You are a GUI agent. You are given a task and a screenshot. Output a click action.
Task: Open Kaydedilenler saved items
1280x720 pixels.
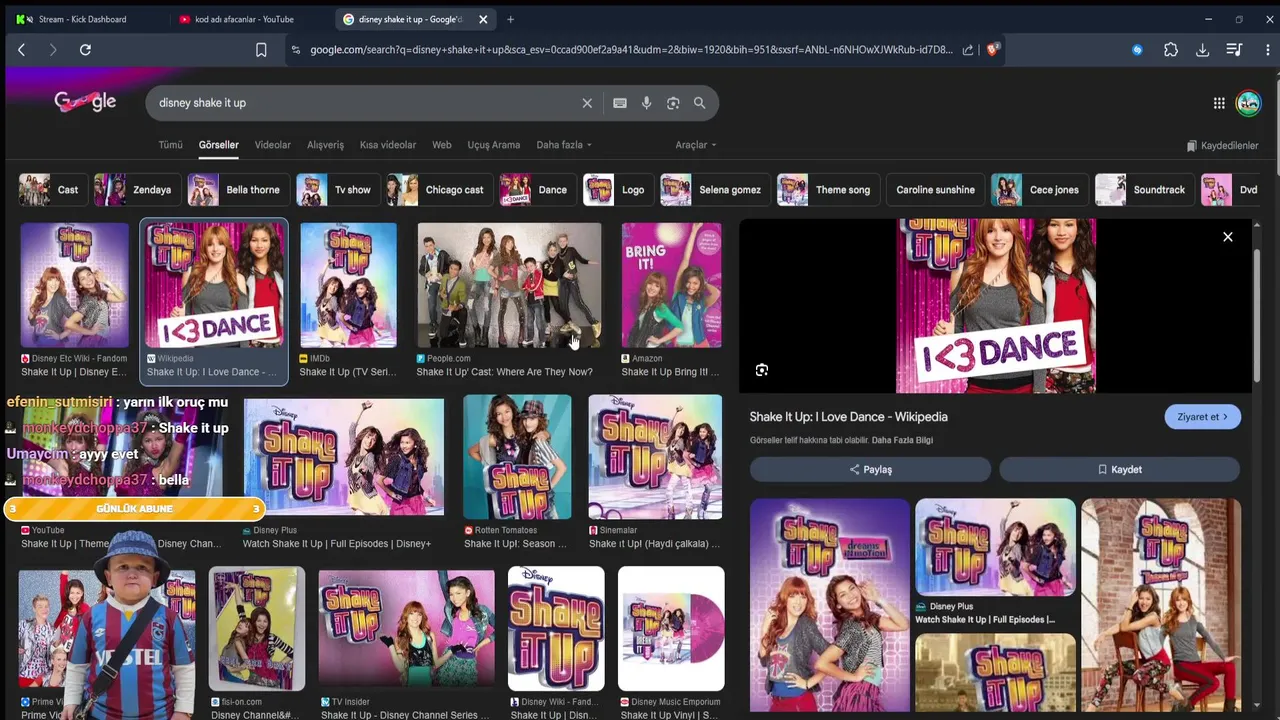coord(1222,146)
